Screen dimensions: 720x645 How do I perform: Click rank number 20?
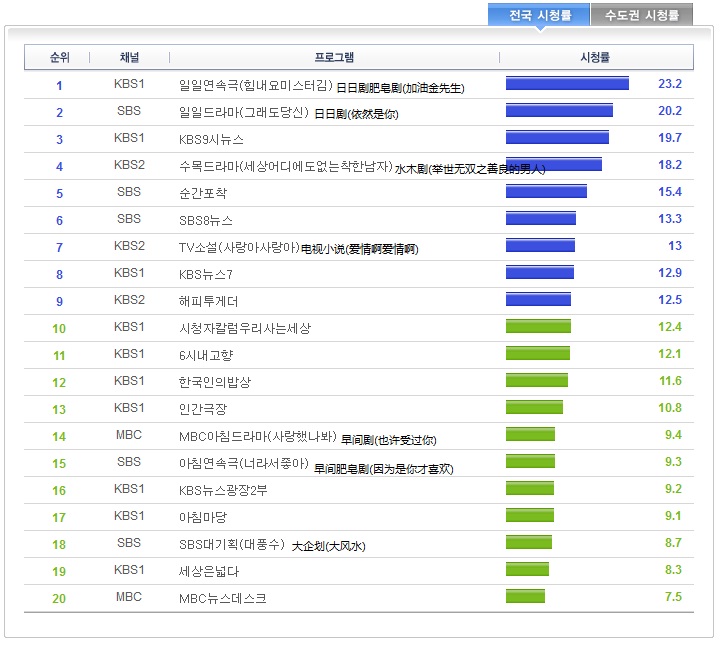59,599
